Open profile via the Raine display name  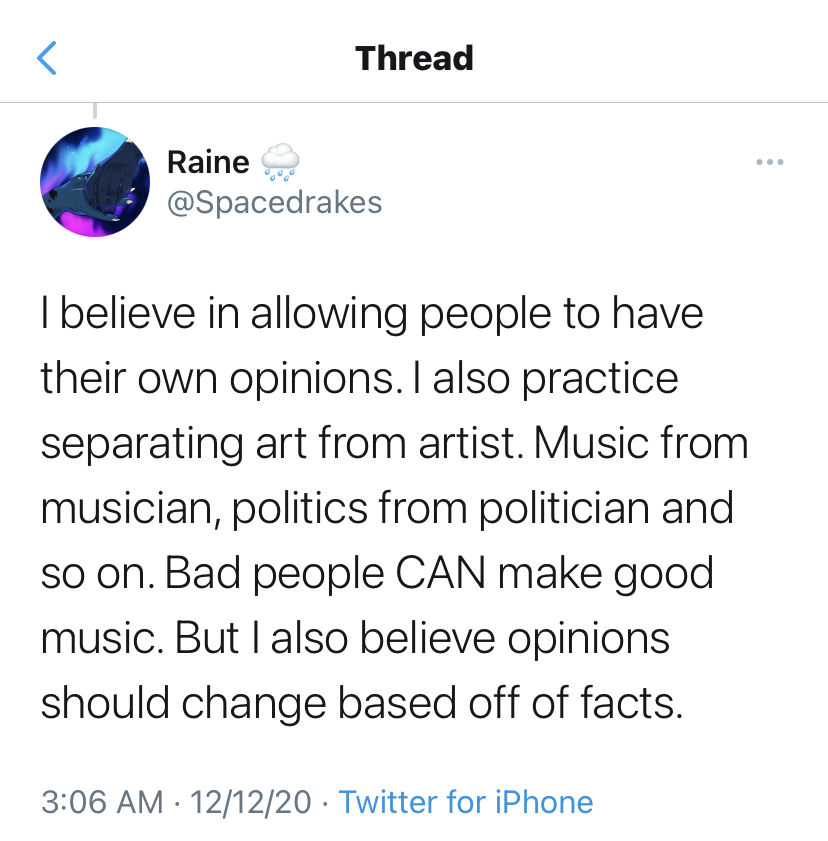208,162
